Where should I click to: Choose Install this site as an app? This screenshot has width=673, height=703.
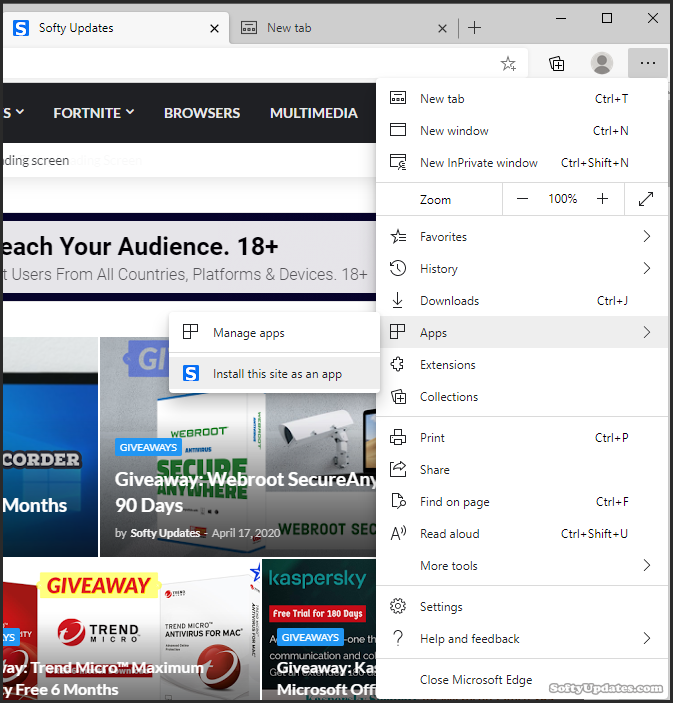pyautogui.click(x=274, y=373)
